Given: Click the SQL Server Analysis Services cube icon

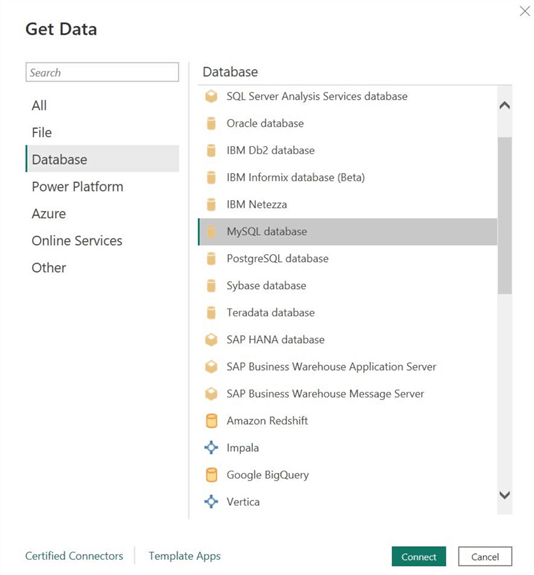Looking at the screenshot, I should (x=211, y=96).
